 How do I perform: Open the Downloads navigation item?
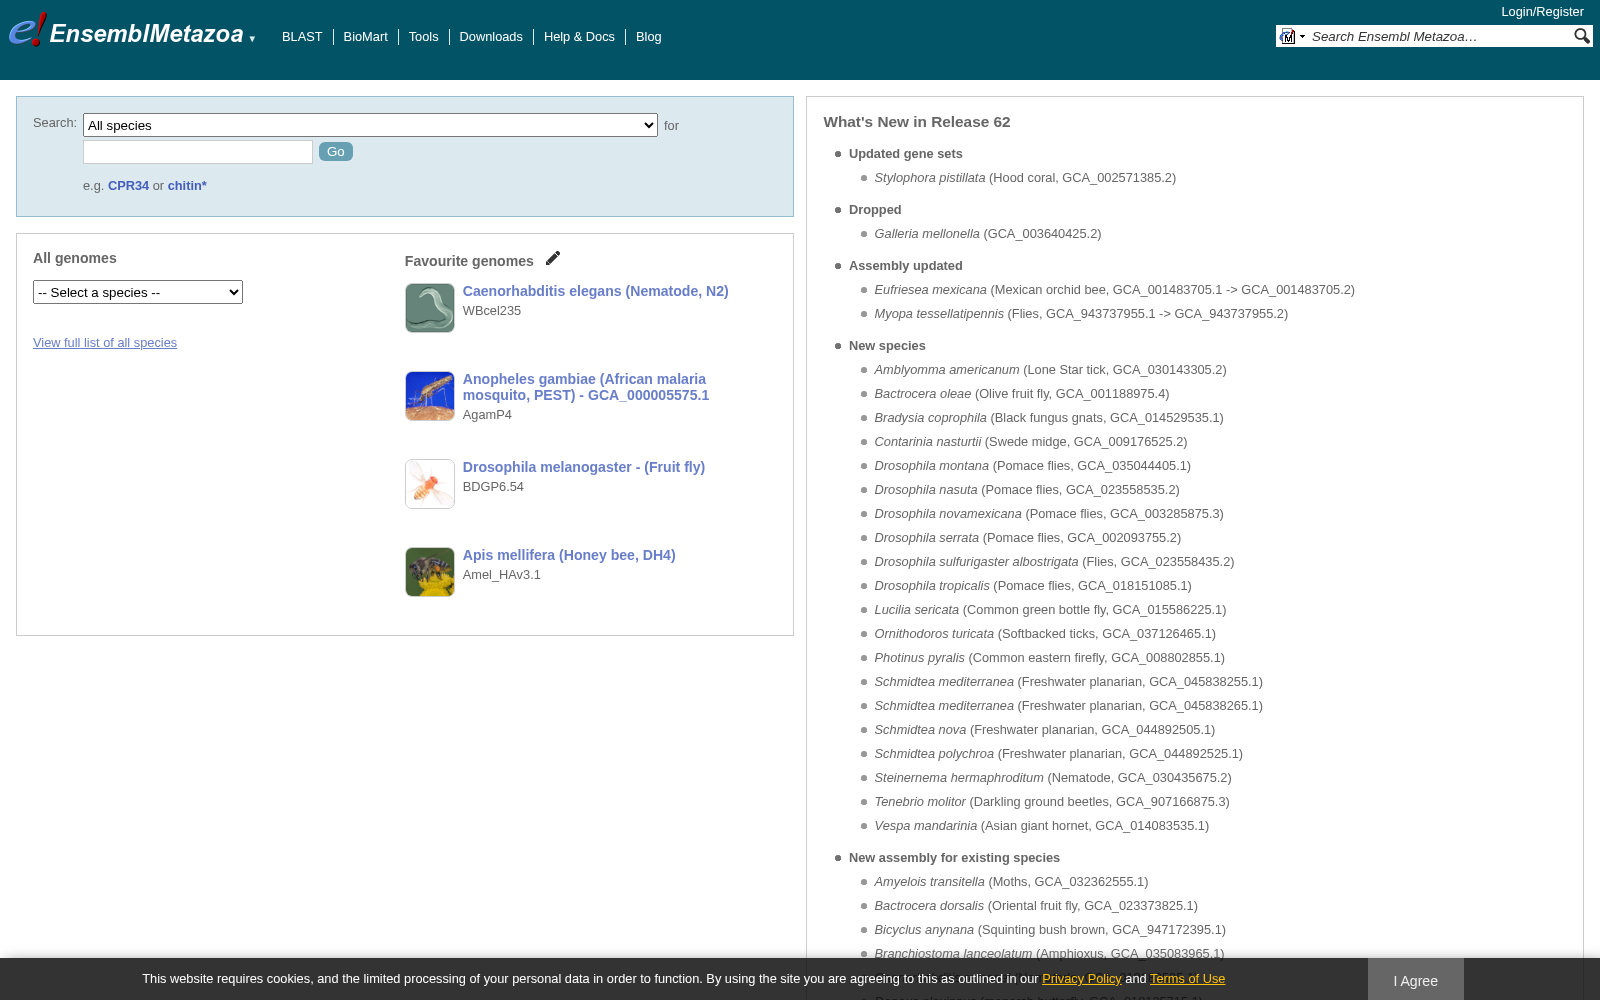491,37
